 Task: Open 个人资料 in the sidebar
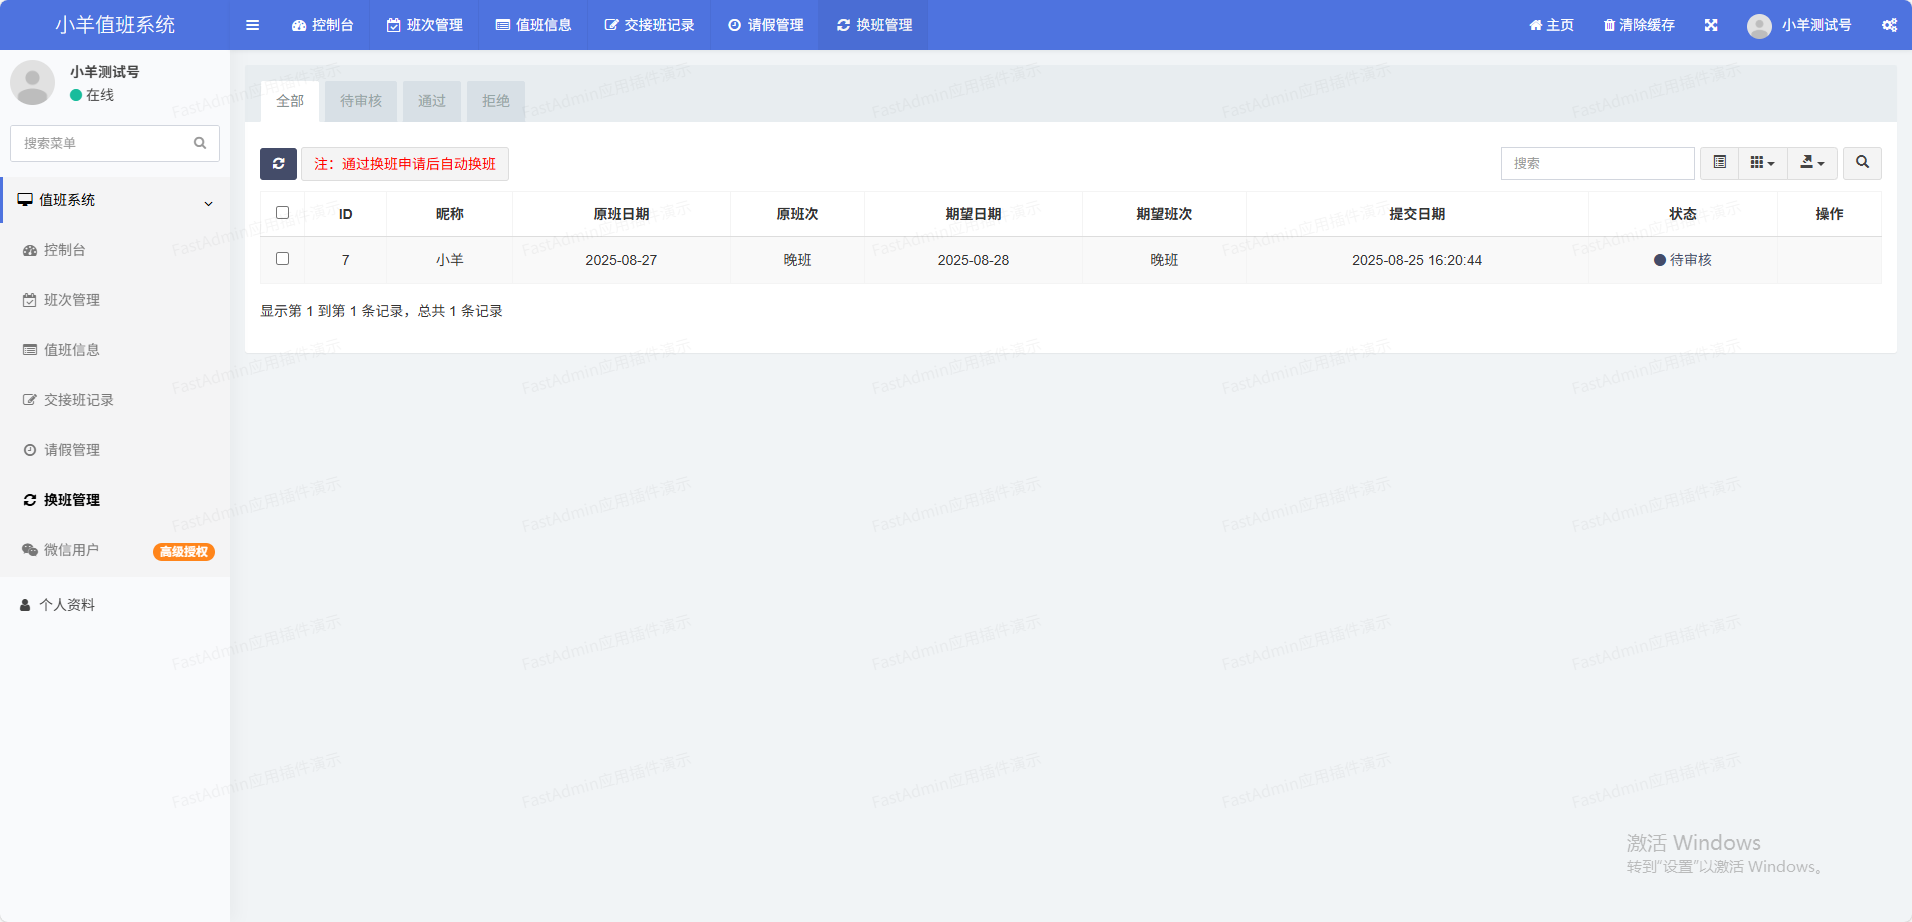pos(67,605)
